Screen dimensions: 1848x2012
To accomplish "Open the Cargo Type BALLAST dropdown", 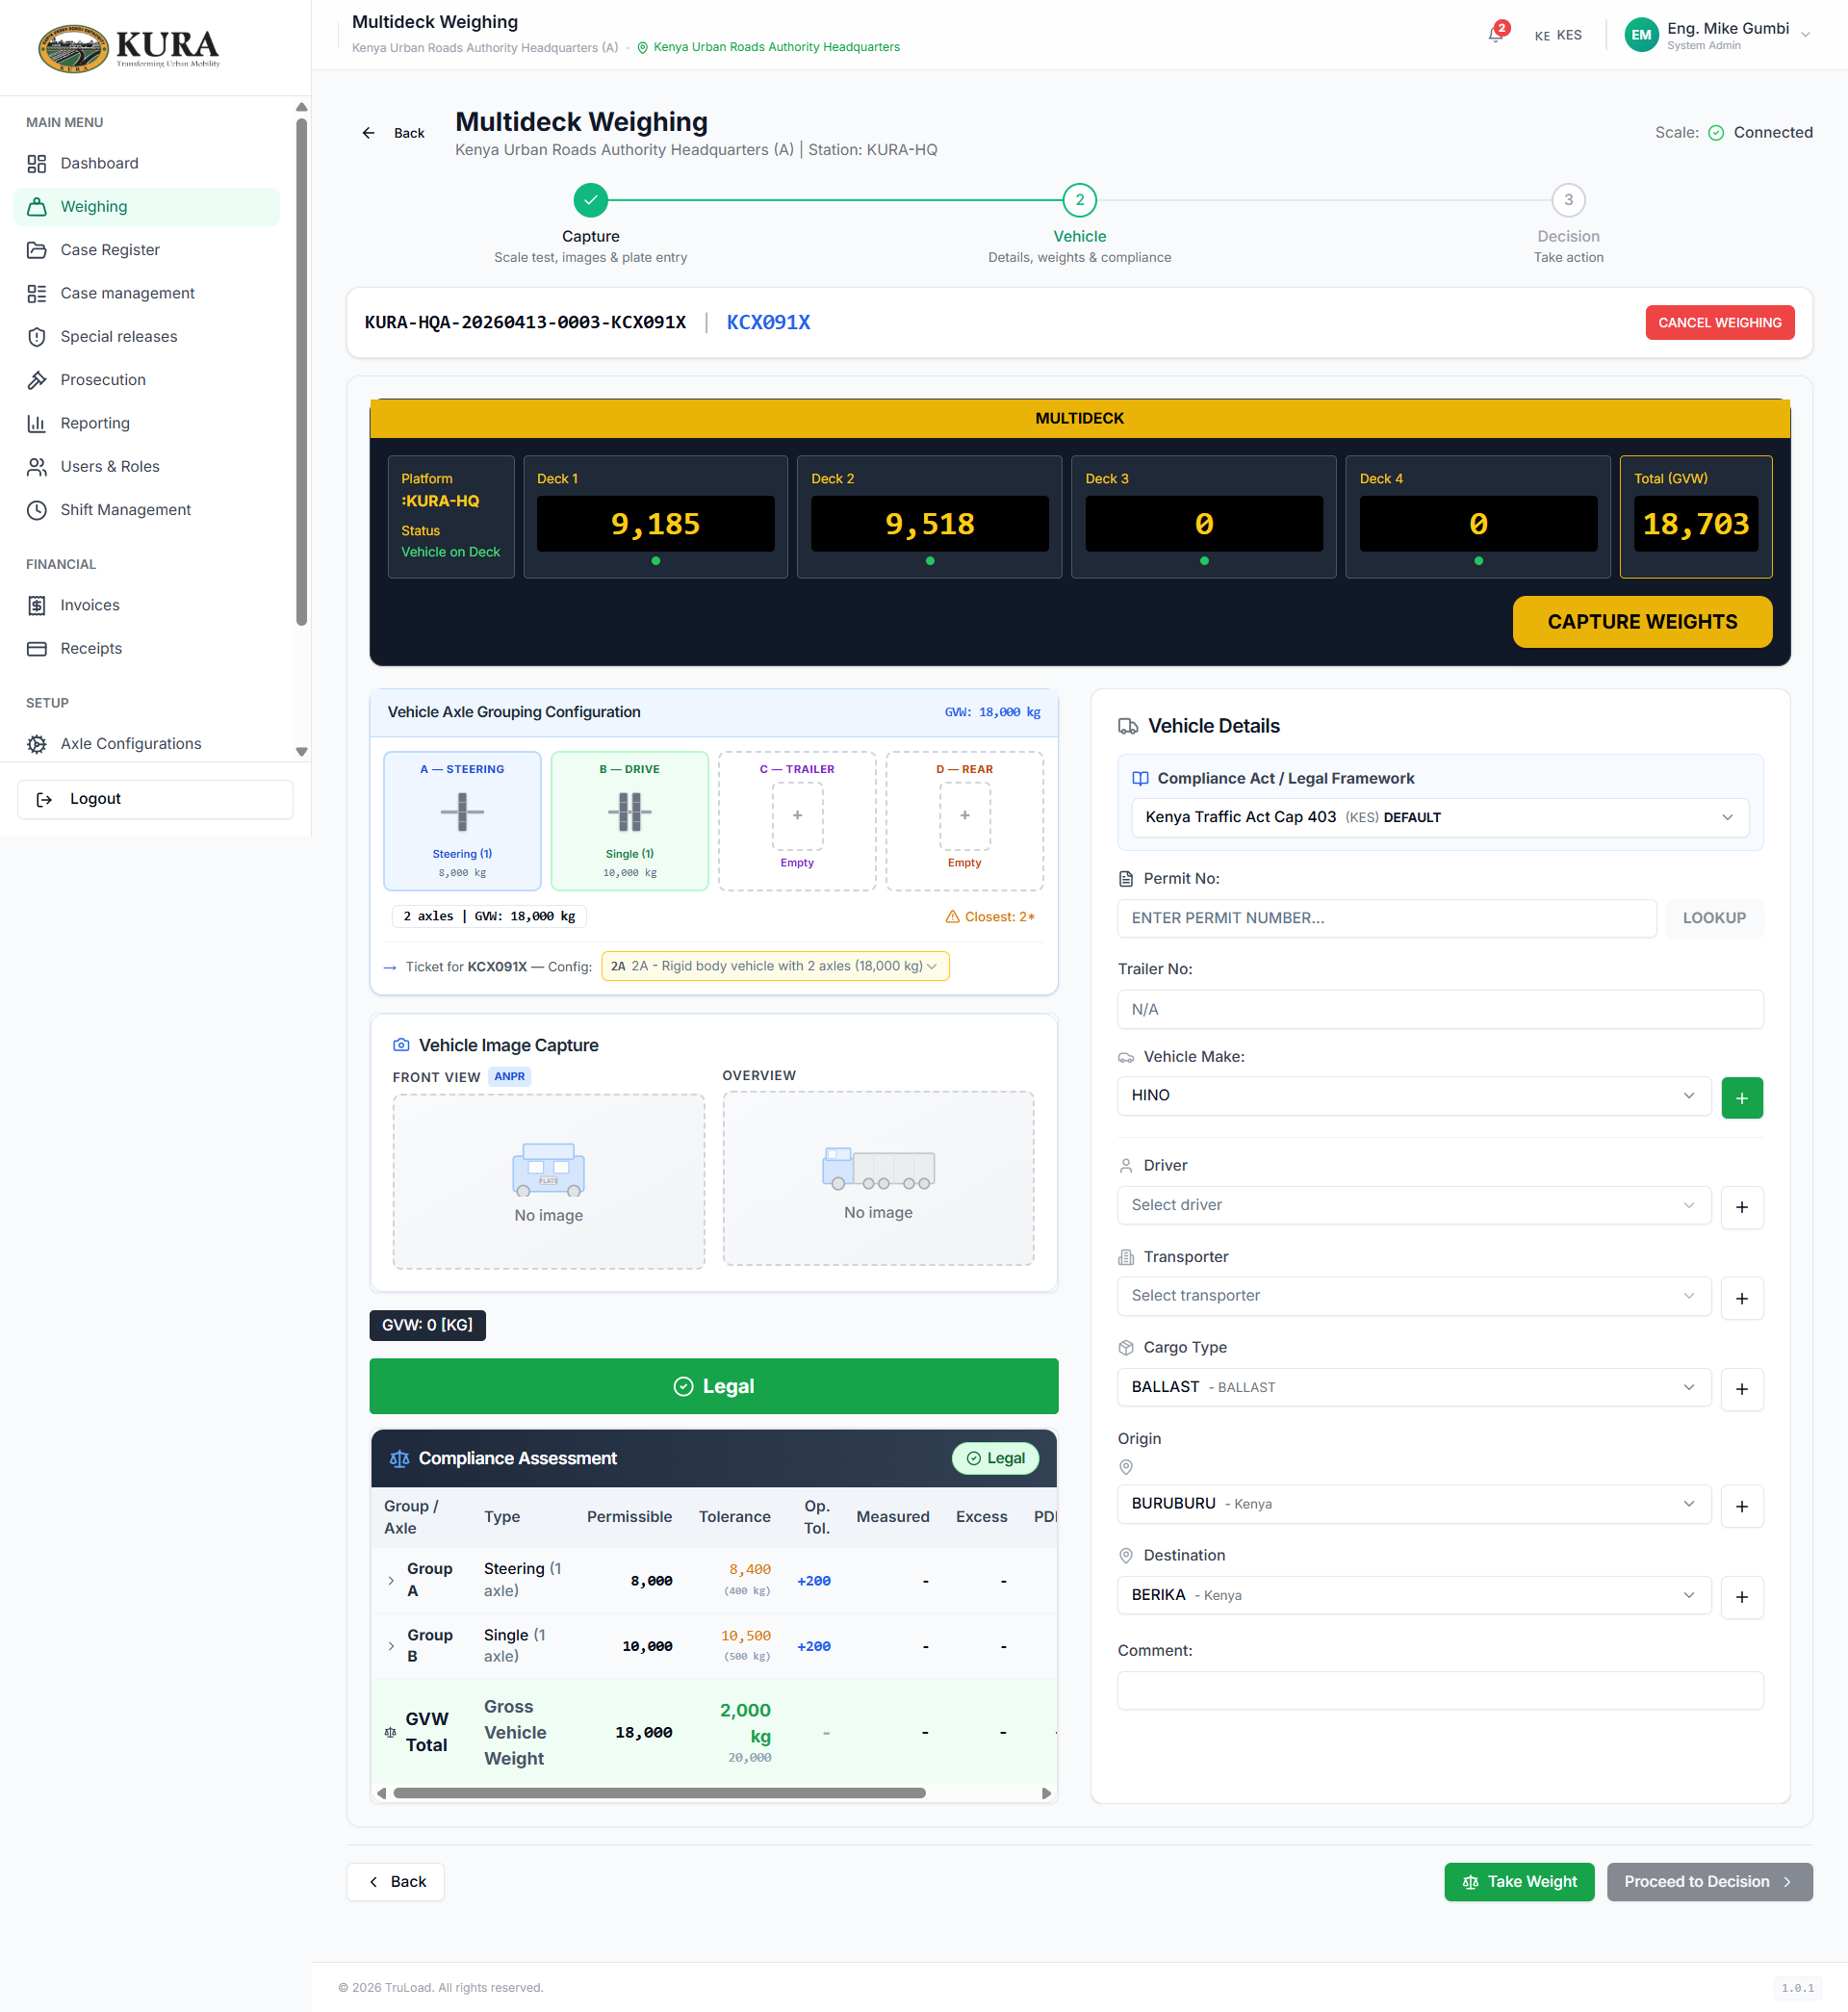I will coord(1413,1387).
